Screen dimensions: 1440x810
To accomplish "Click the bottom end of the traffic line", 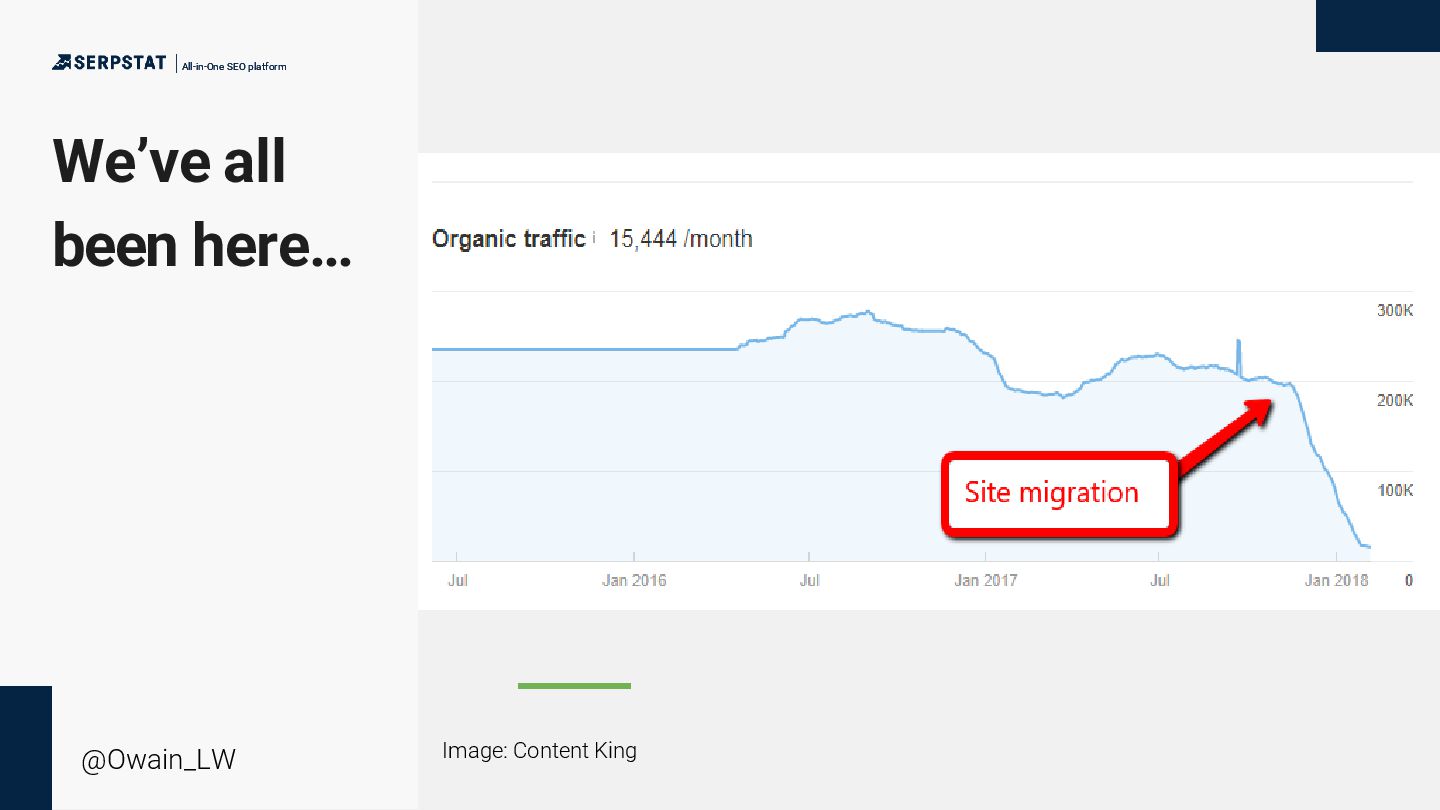I will (x=1368, y=546).
